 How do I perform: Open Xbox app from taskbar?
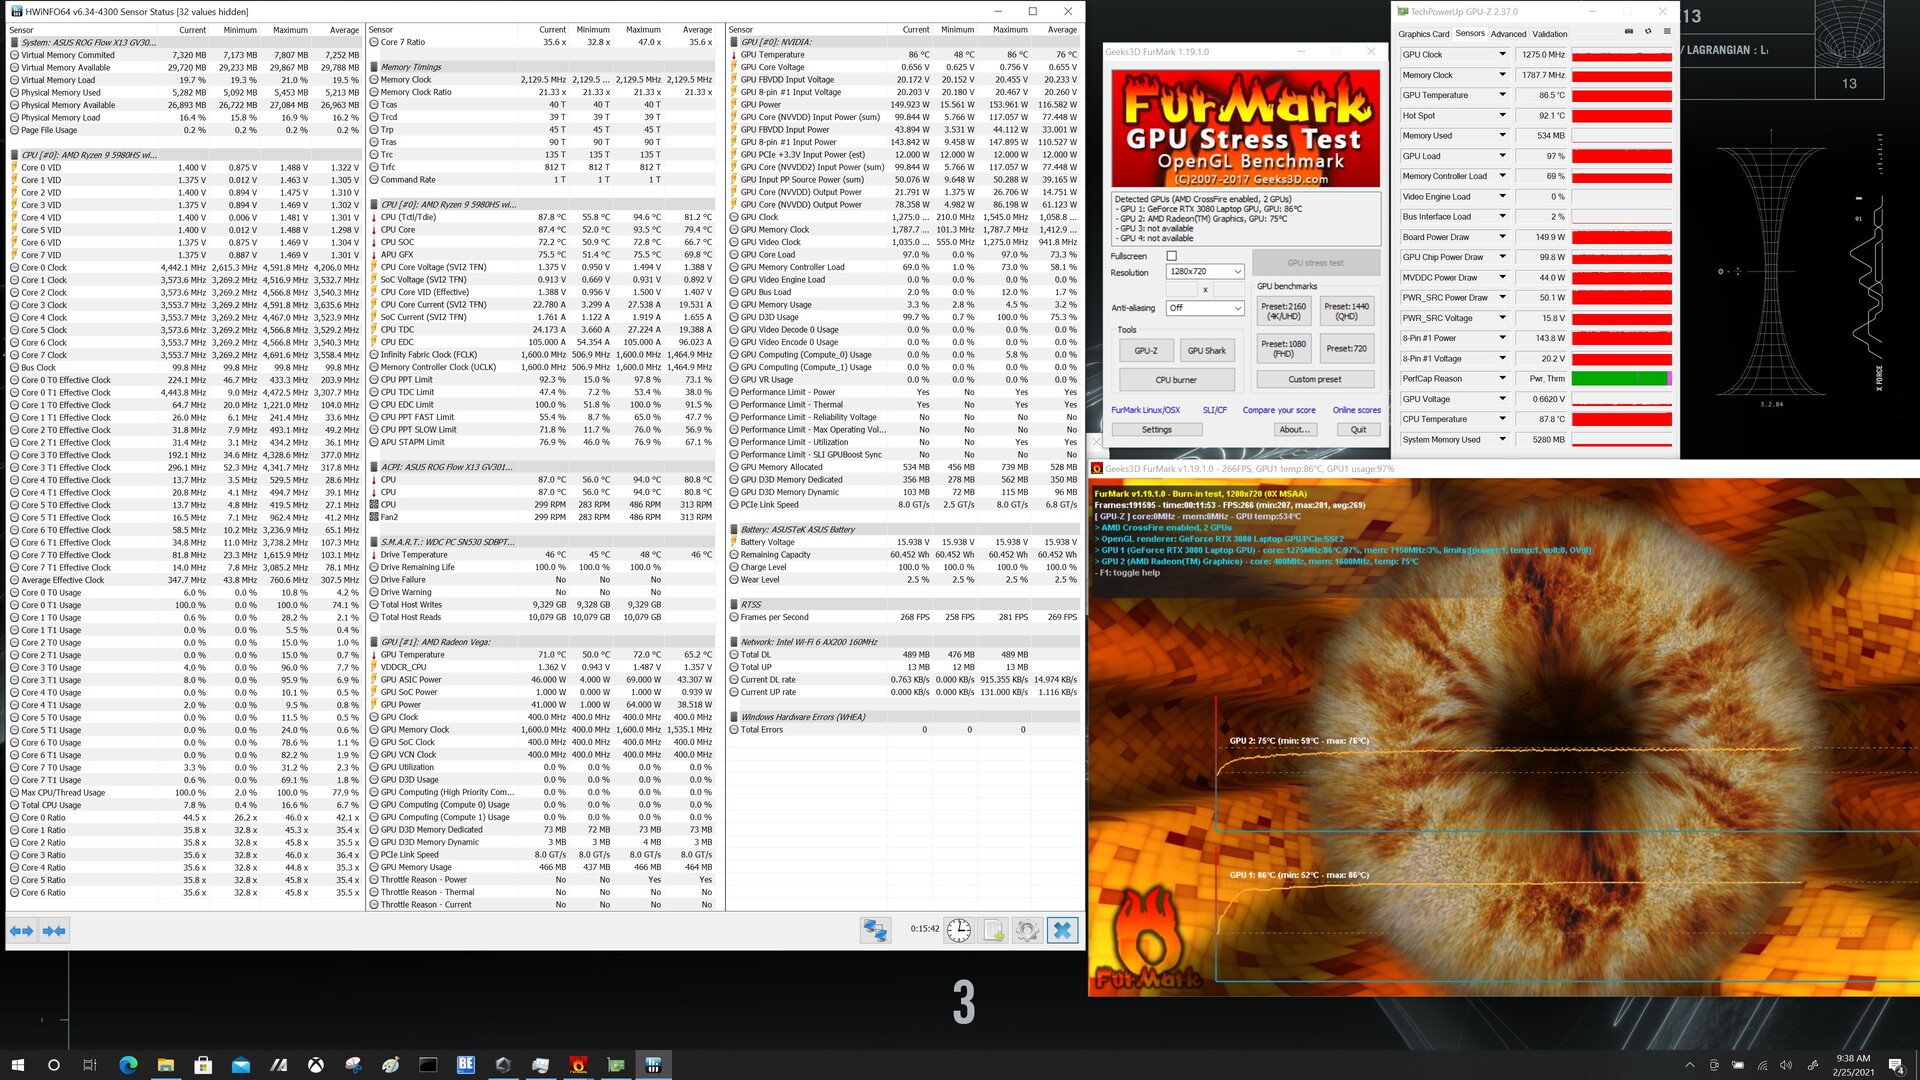pyautogui.click(x=315, y=1065)
